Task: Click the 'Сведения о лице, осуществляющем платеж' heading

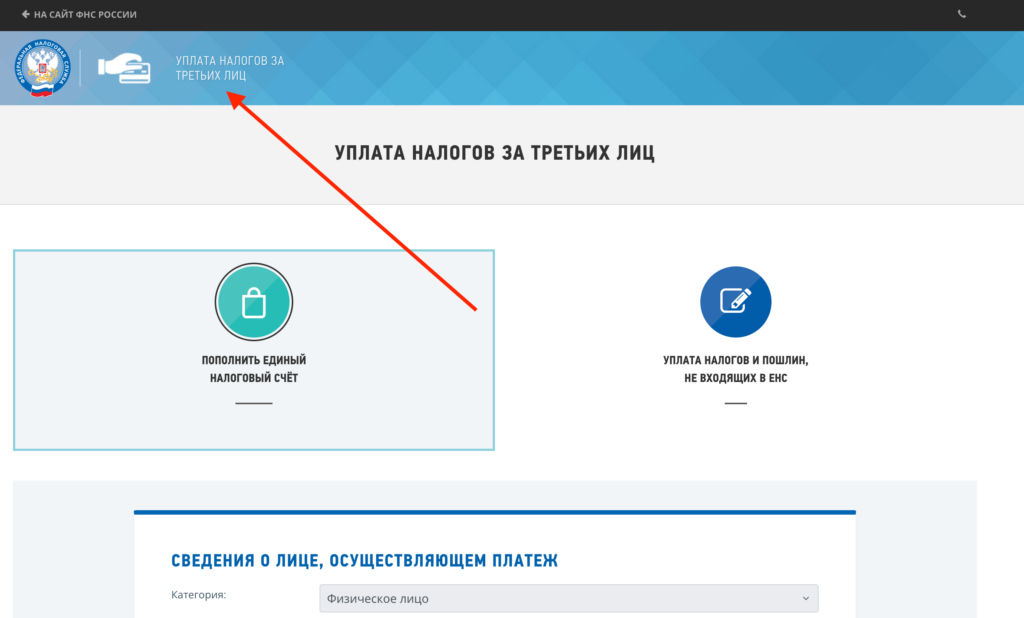Action: pyautogui.click(x=364, y=561)
